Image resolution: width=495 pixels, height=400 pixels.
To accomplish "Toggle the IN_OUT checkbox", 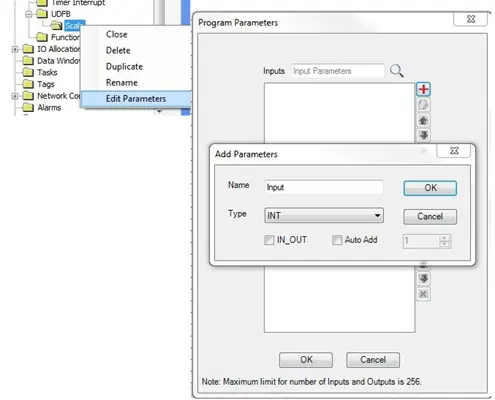I will (x=269, y=240).
